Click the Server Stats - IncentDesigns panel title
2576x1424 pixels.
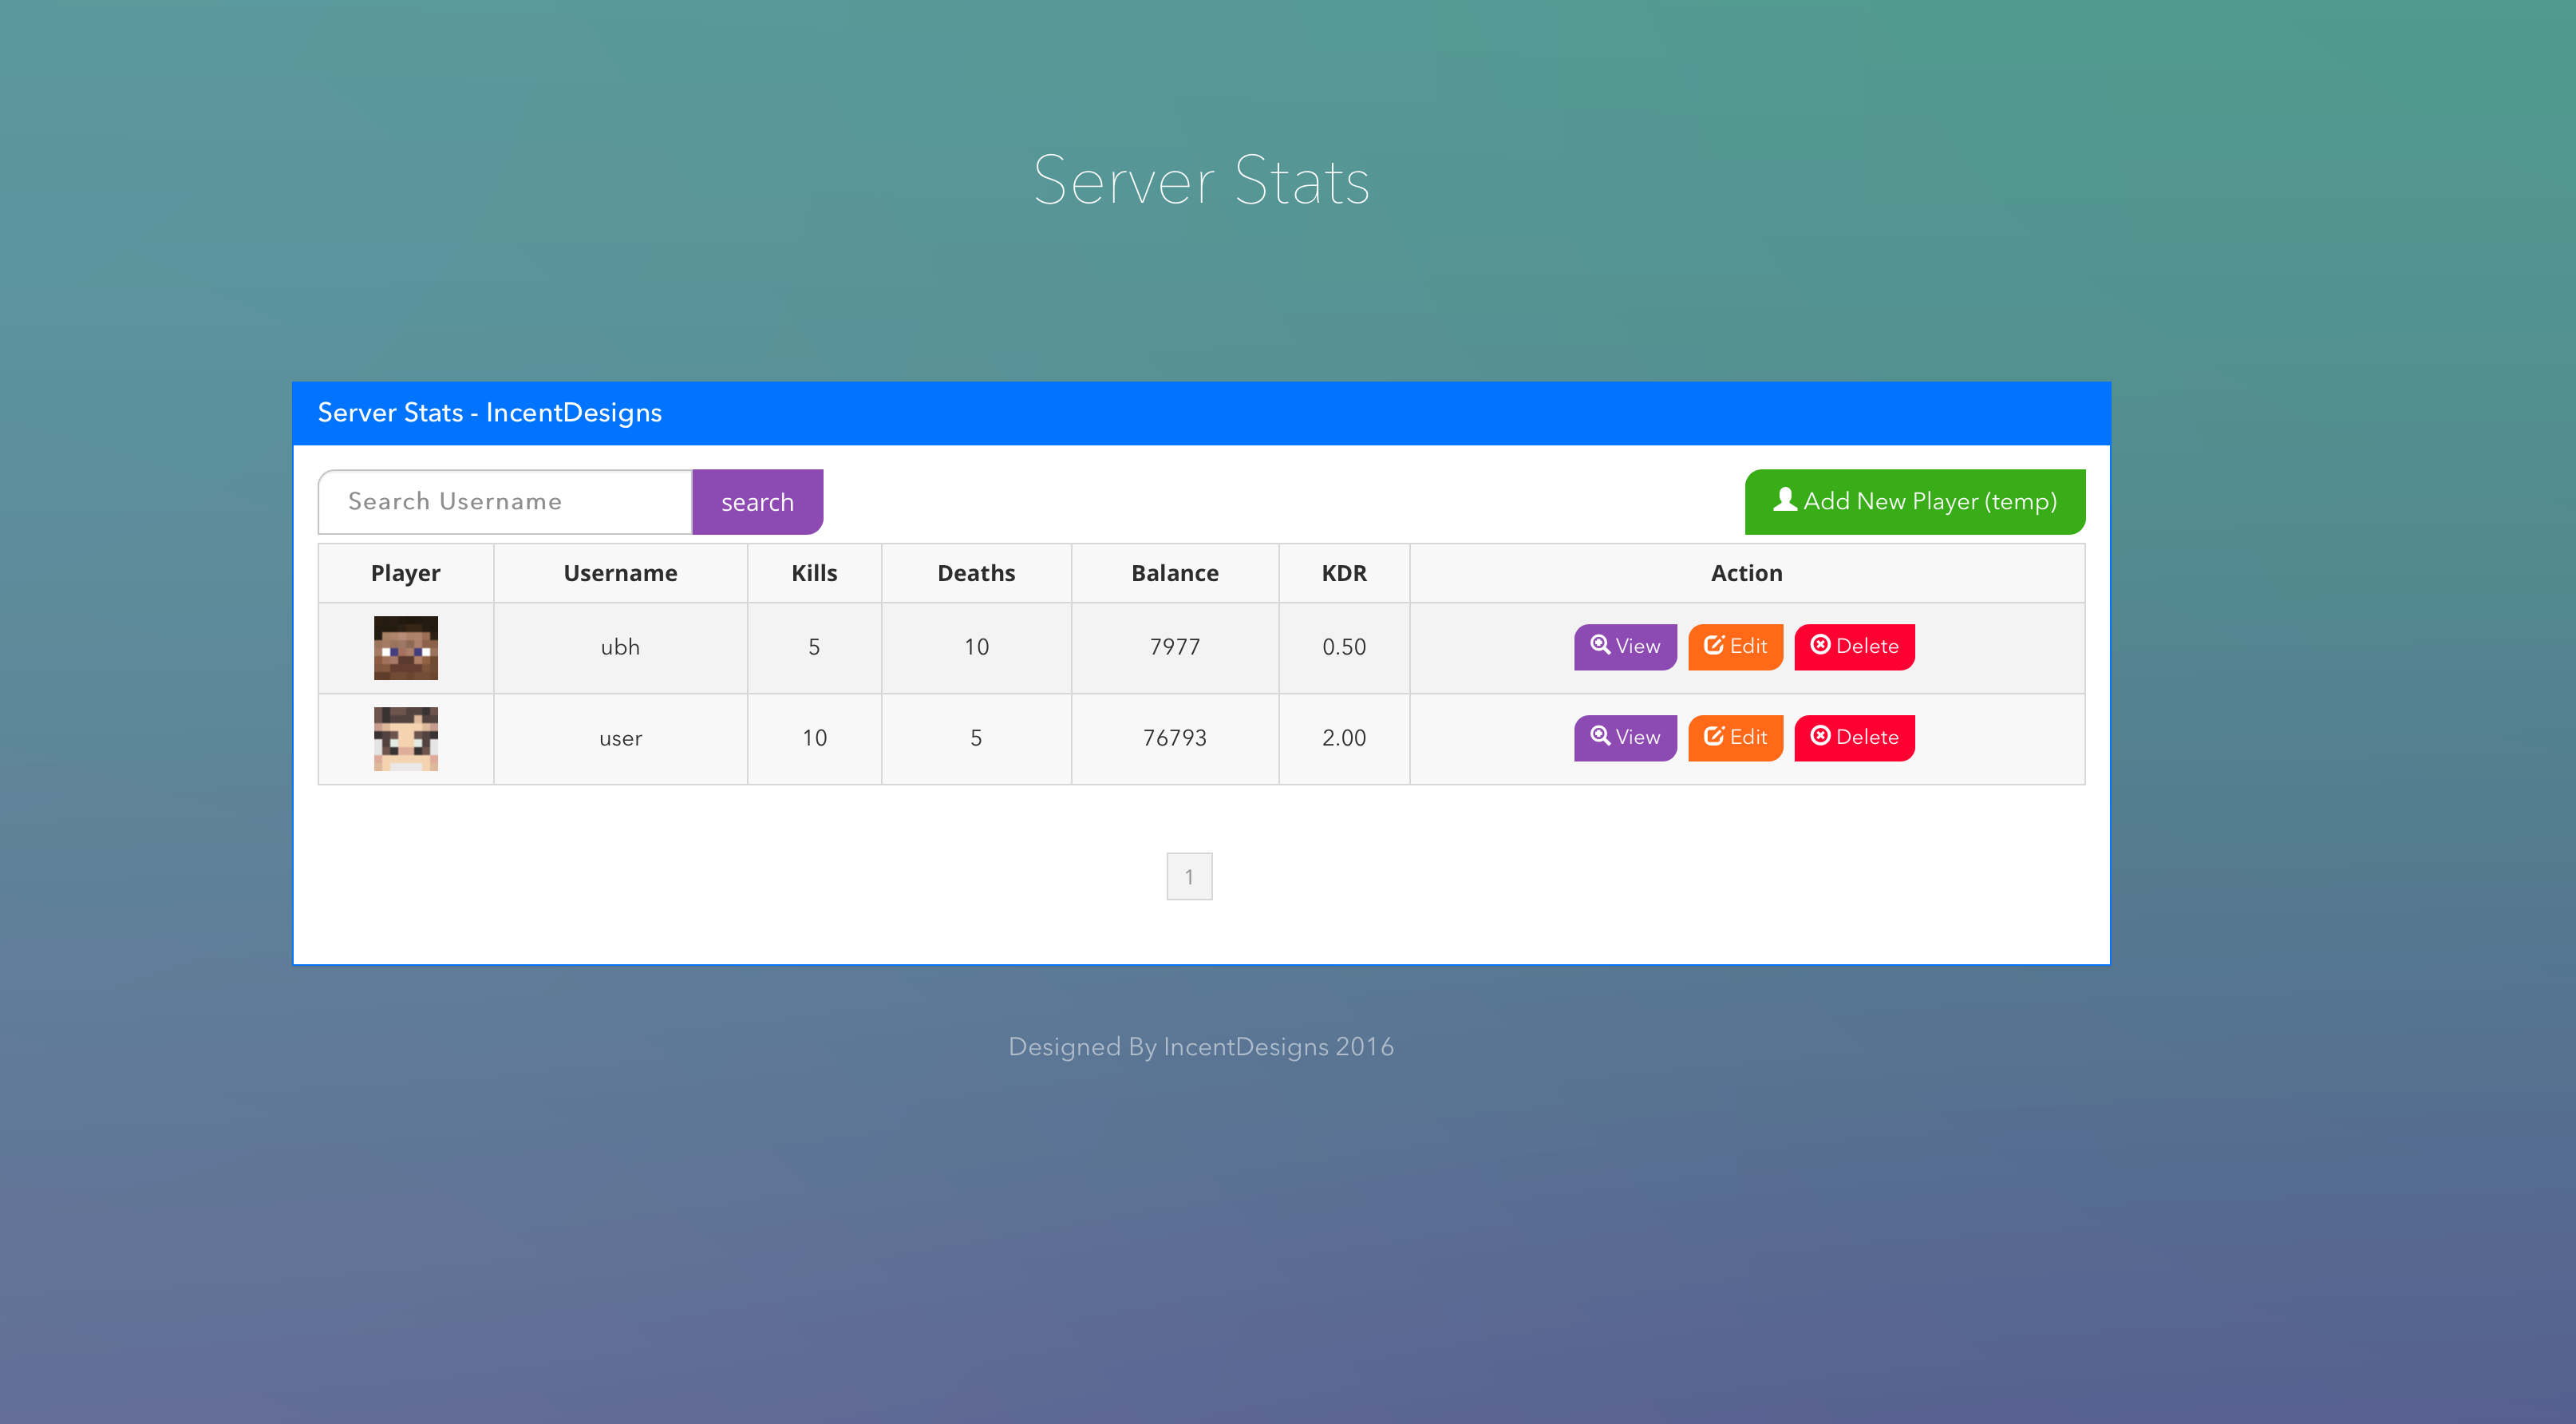tap(490, 413)
